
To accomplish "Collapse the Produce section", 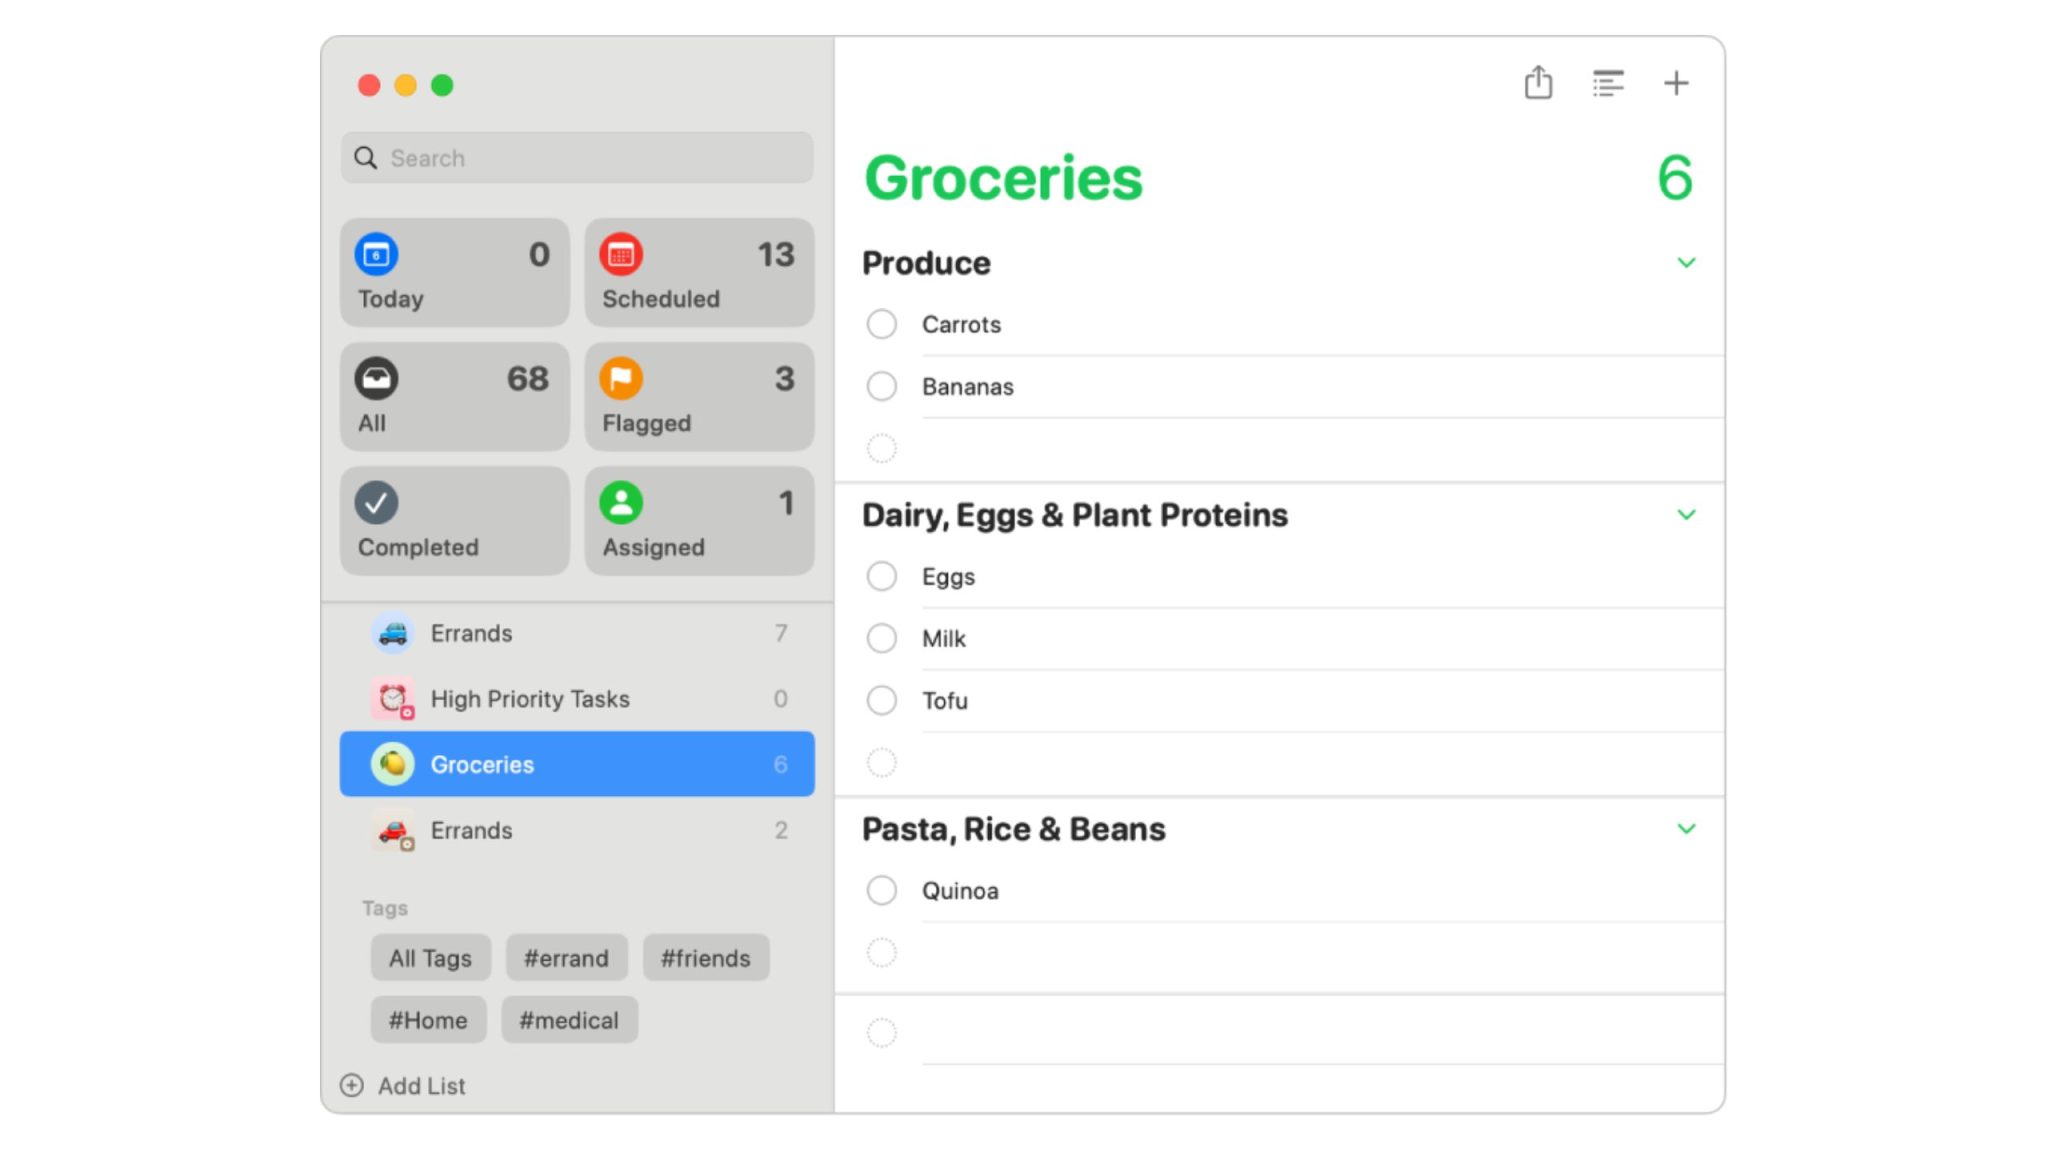I will (1686, 263).
